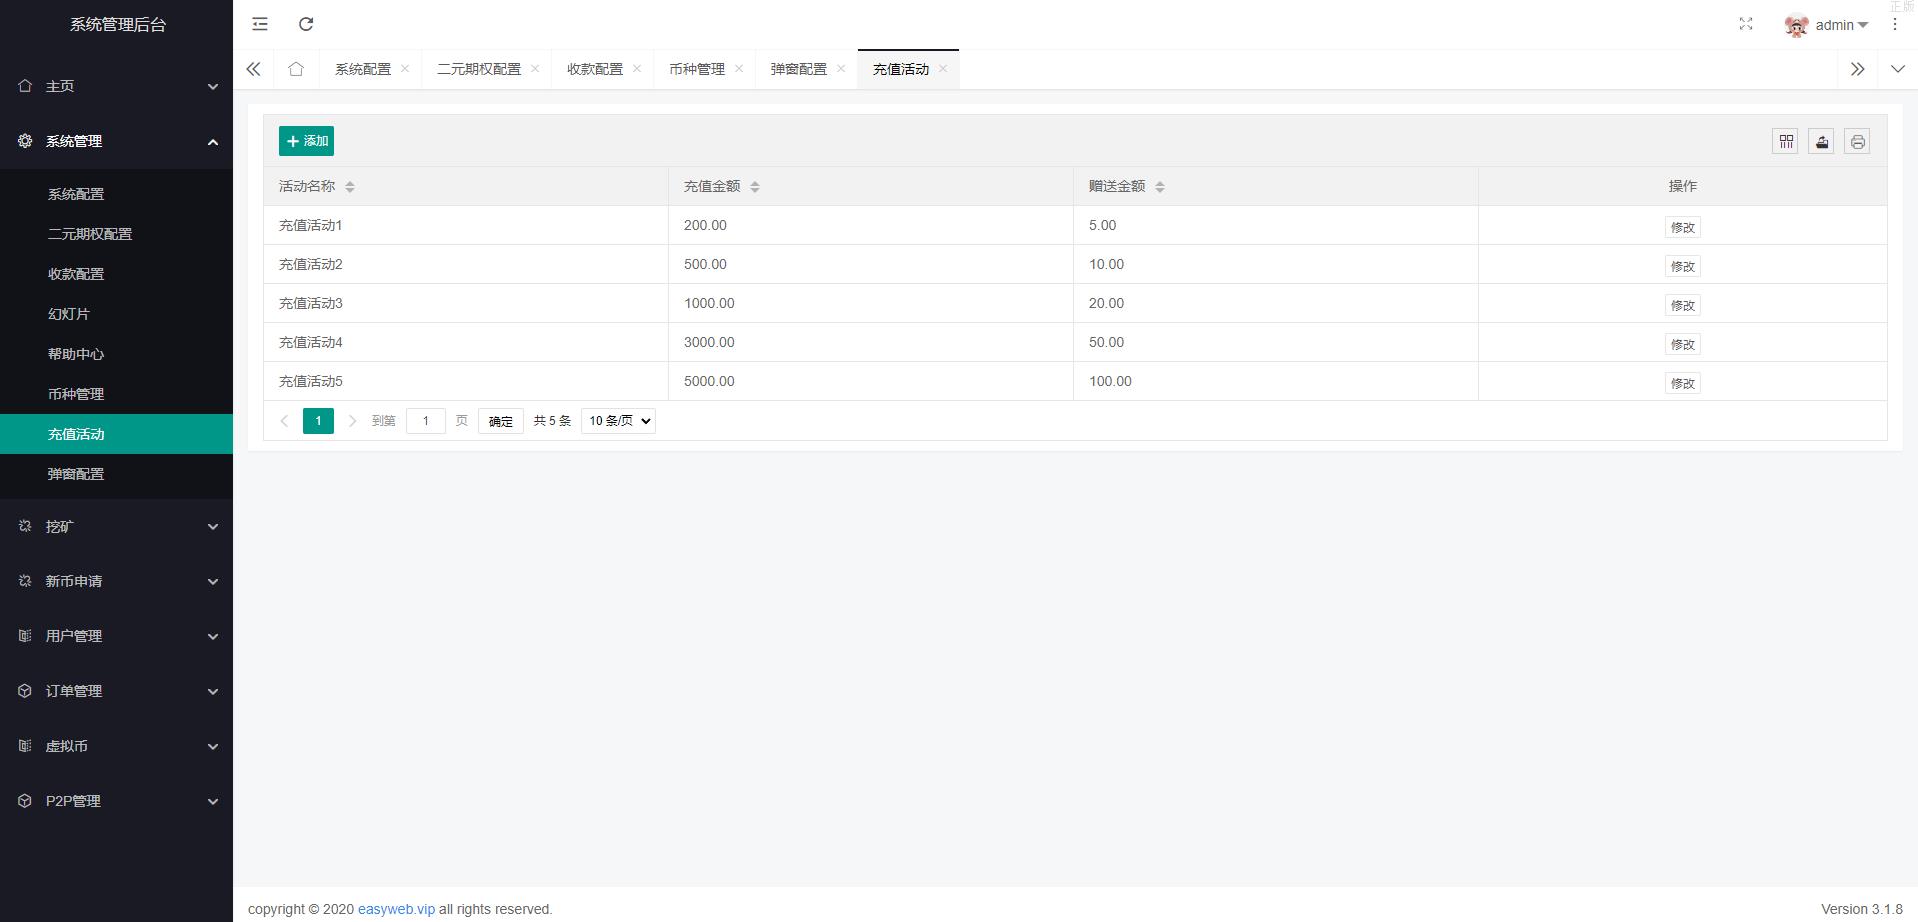Image resolution: width=1918 pixels, height=922 pixels.
Task: Switch to the 币种管理 tab
Action: (x=697, y=69)
